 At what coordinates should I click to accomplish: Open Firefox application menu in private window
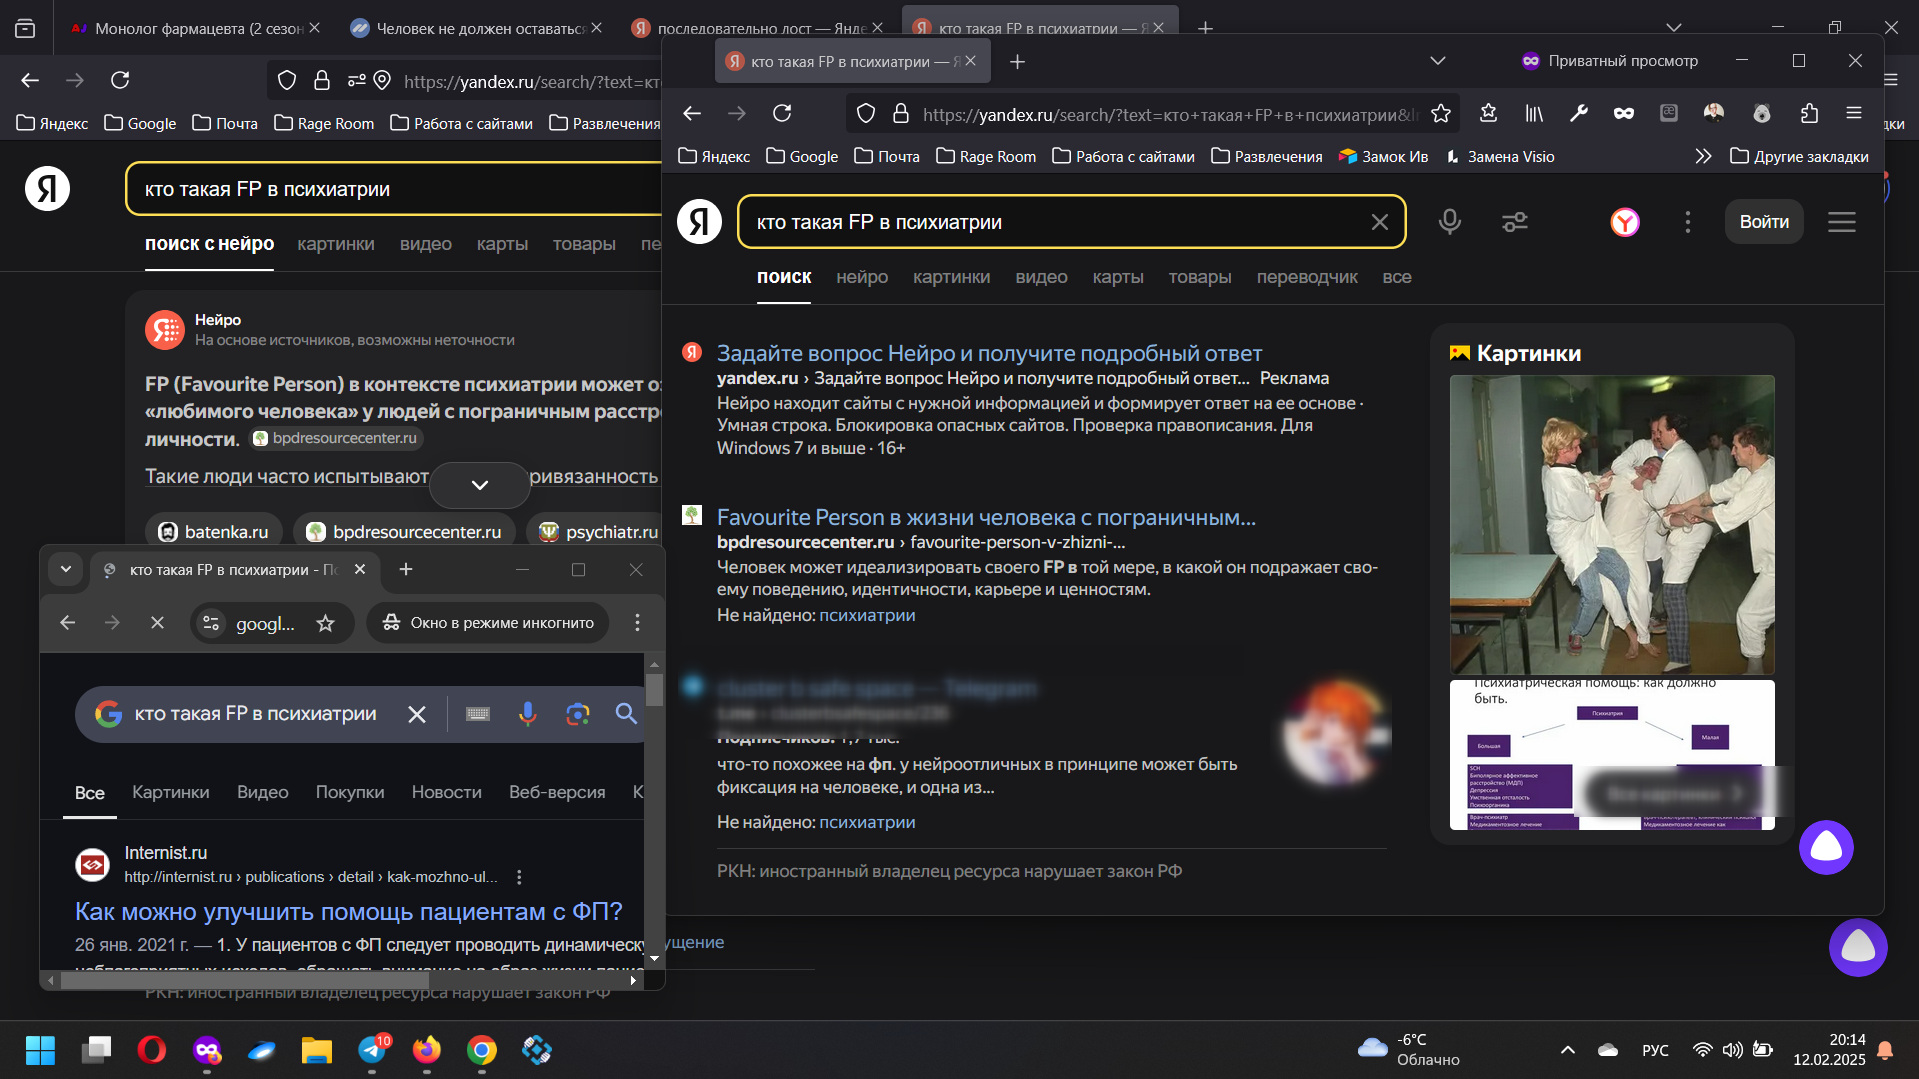coord(1854,114)
